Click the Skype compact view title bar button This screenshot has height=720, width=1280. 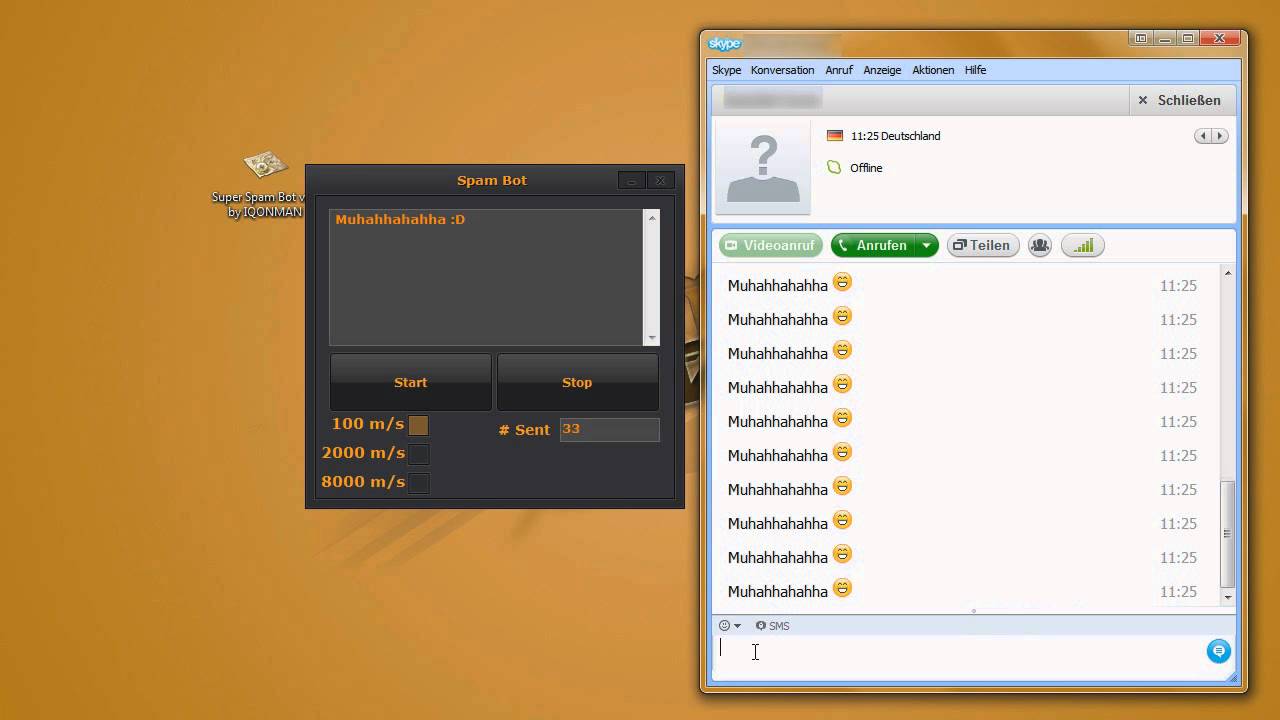tap(1141, 39)
